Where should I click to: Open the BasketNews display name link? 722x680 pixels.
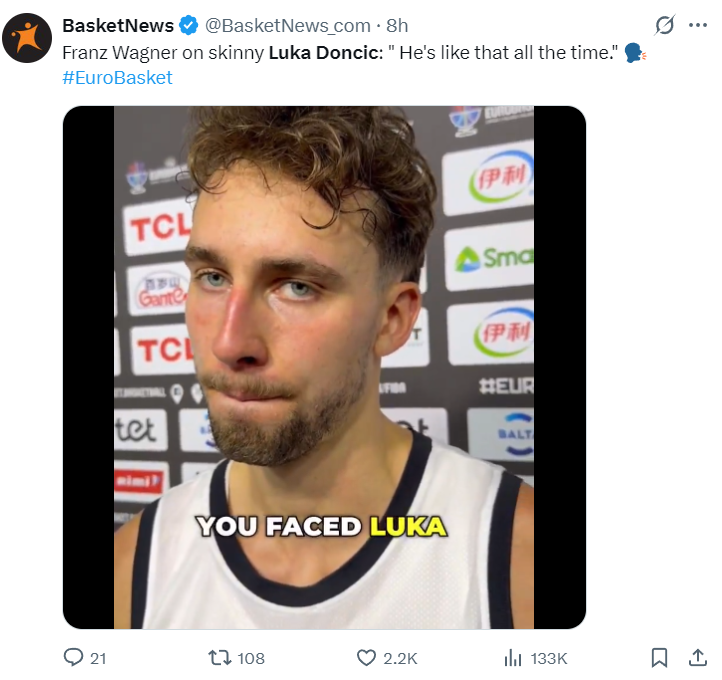point(118,25)
